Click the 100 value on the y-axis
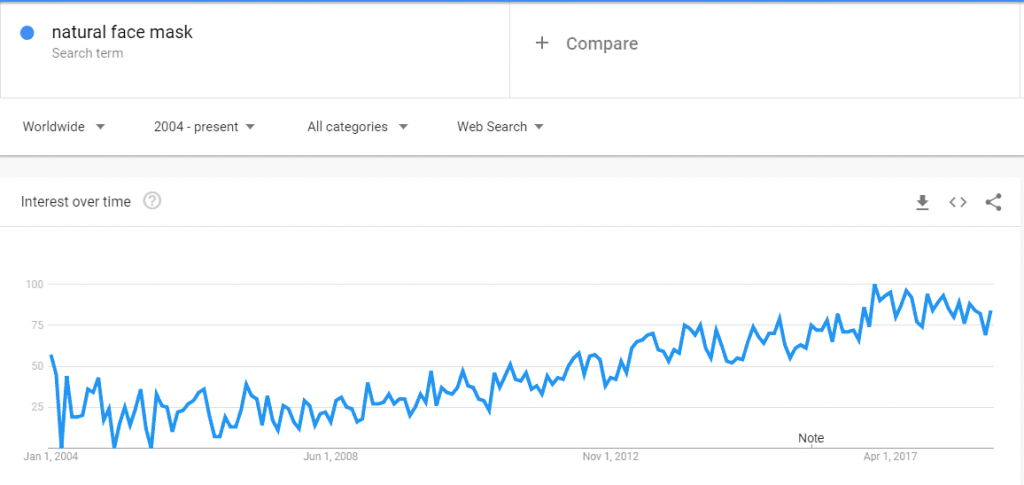The height and width of the screenshot is (485, 1024). tap(34, 285)
